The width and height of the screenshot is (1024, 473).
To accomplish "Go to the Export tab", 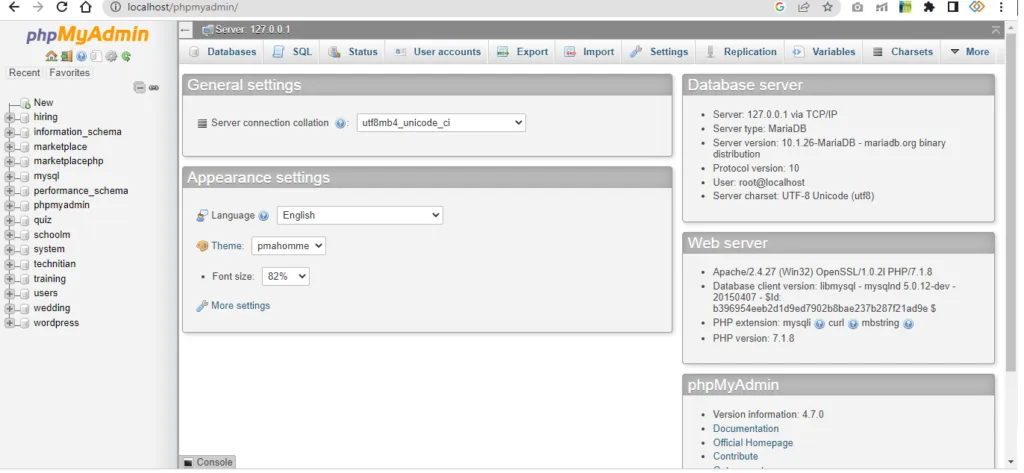I will click(x=522, y=52).
